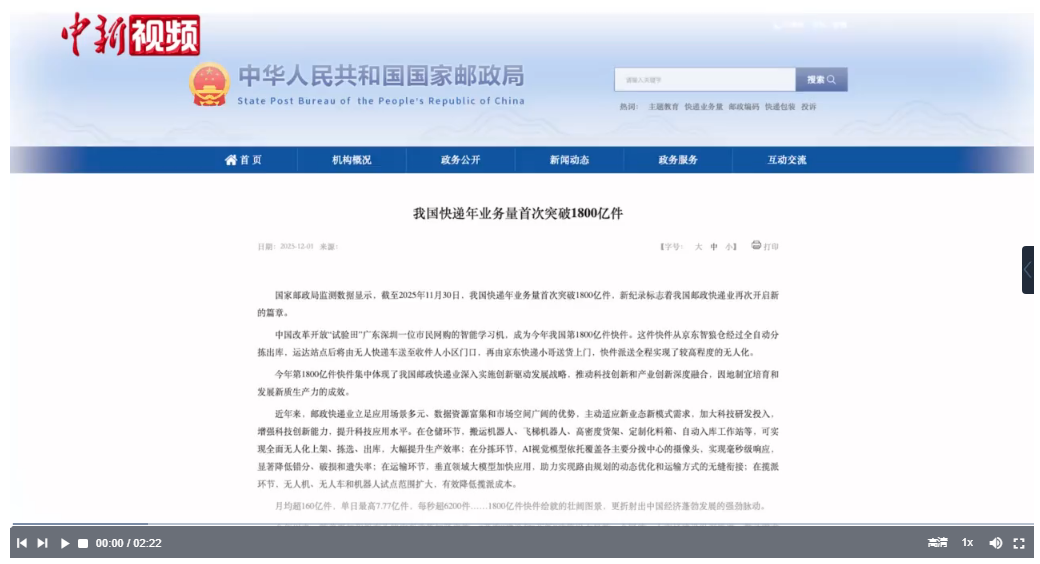Click the article title 我国快递年业务量首次突破1800亿件
Viewport: 1040px width, 564px height.
click(518, 213)
